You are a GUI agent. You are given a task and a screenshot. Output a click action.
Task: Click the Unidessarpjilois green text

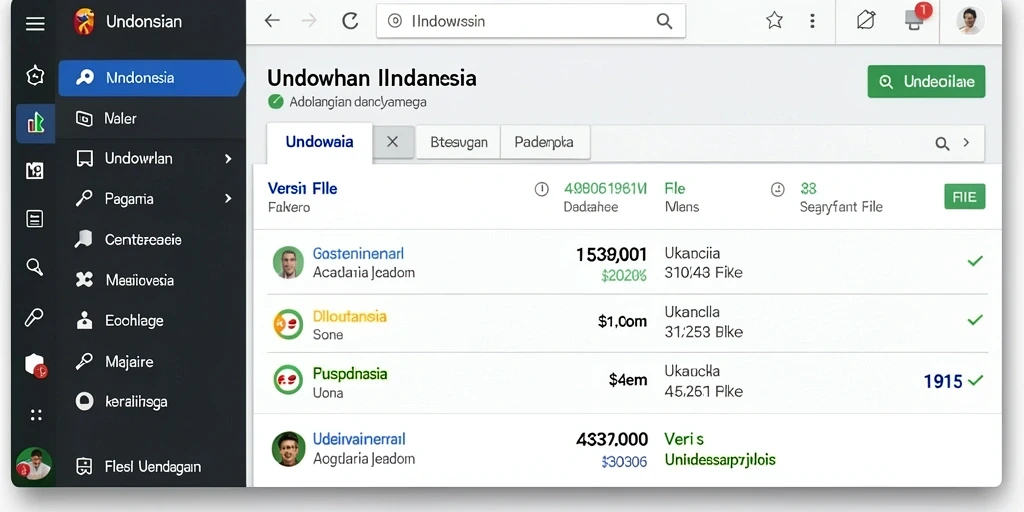coord(720,460)
